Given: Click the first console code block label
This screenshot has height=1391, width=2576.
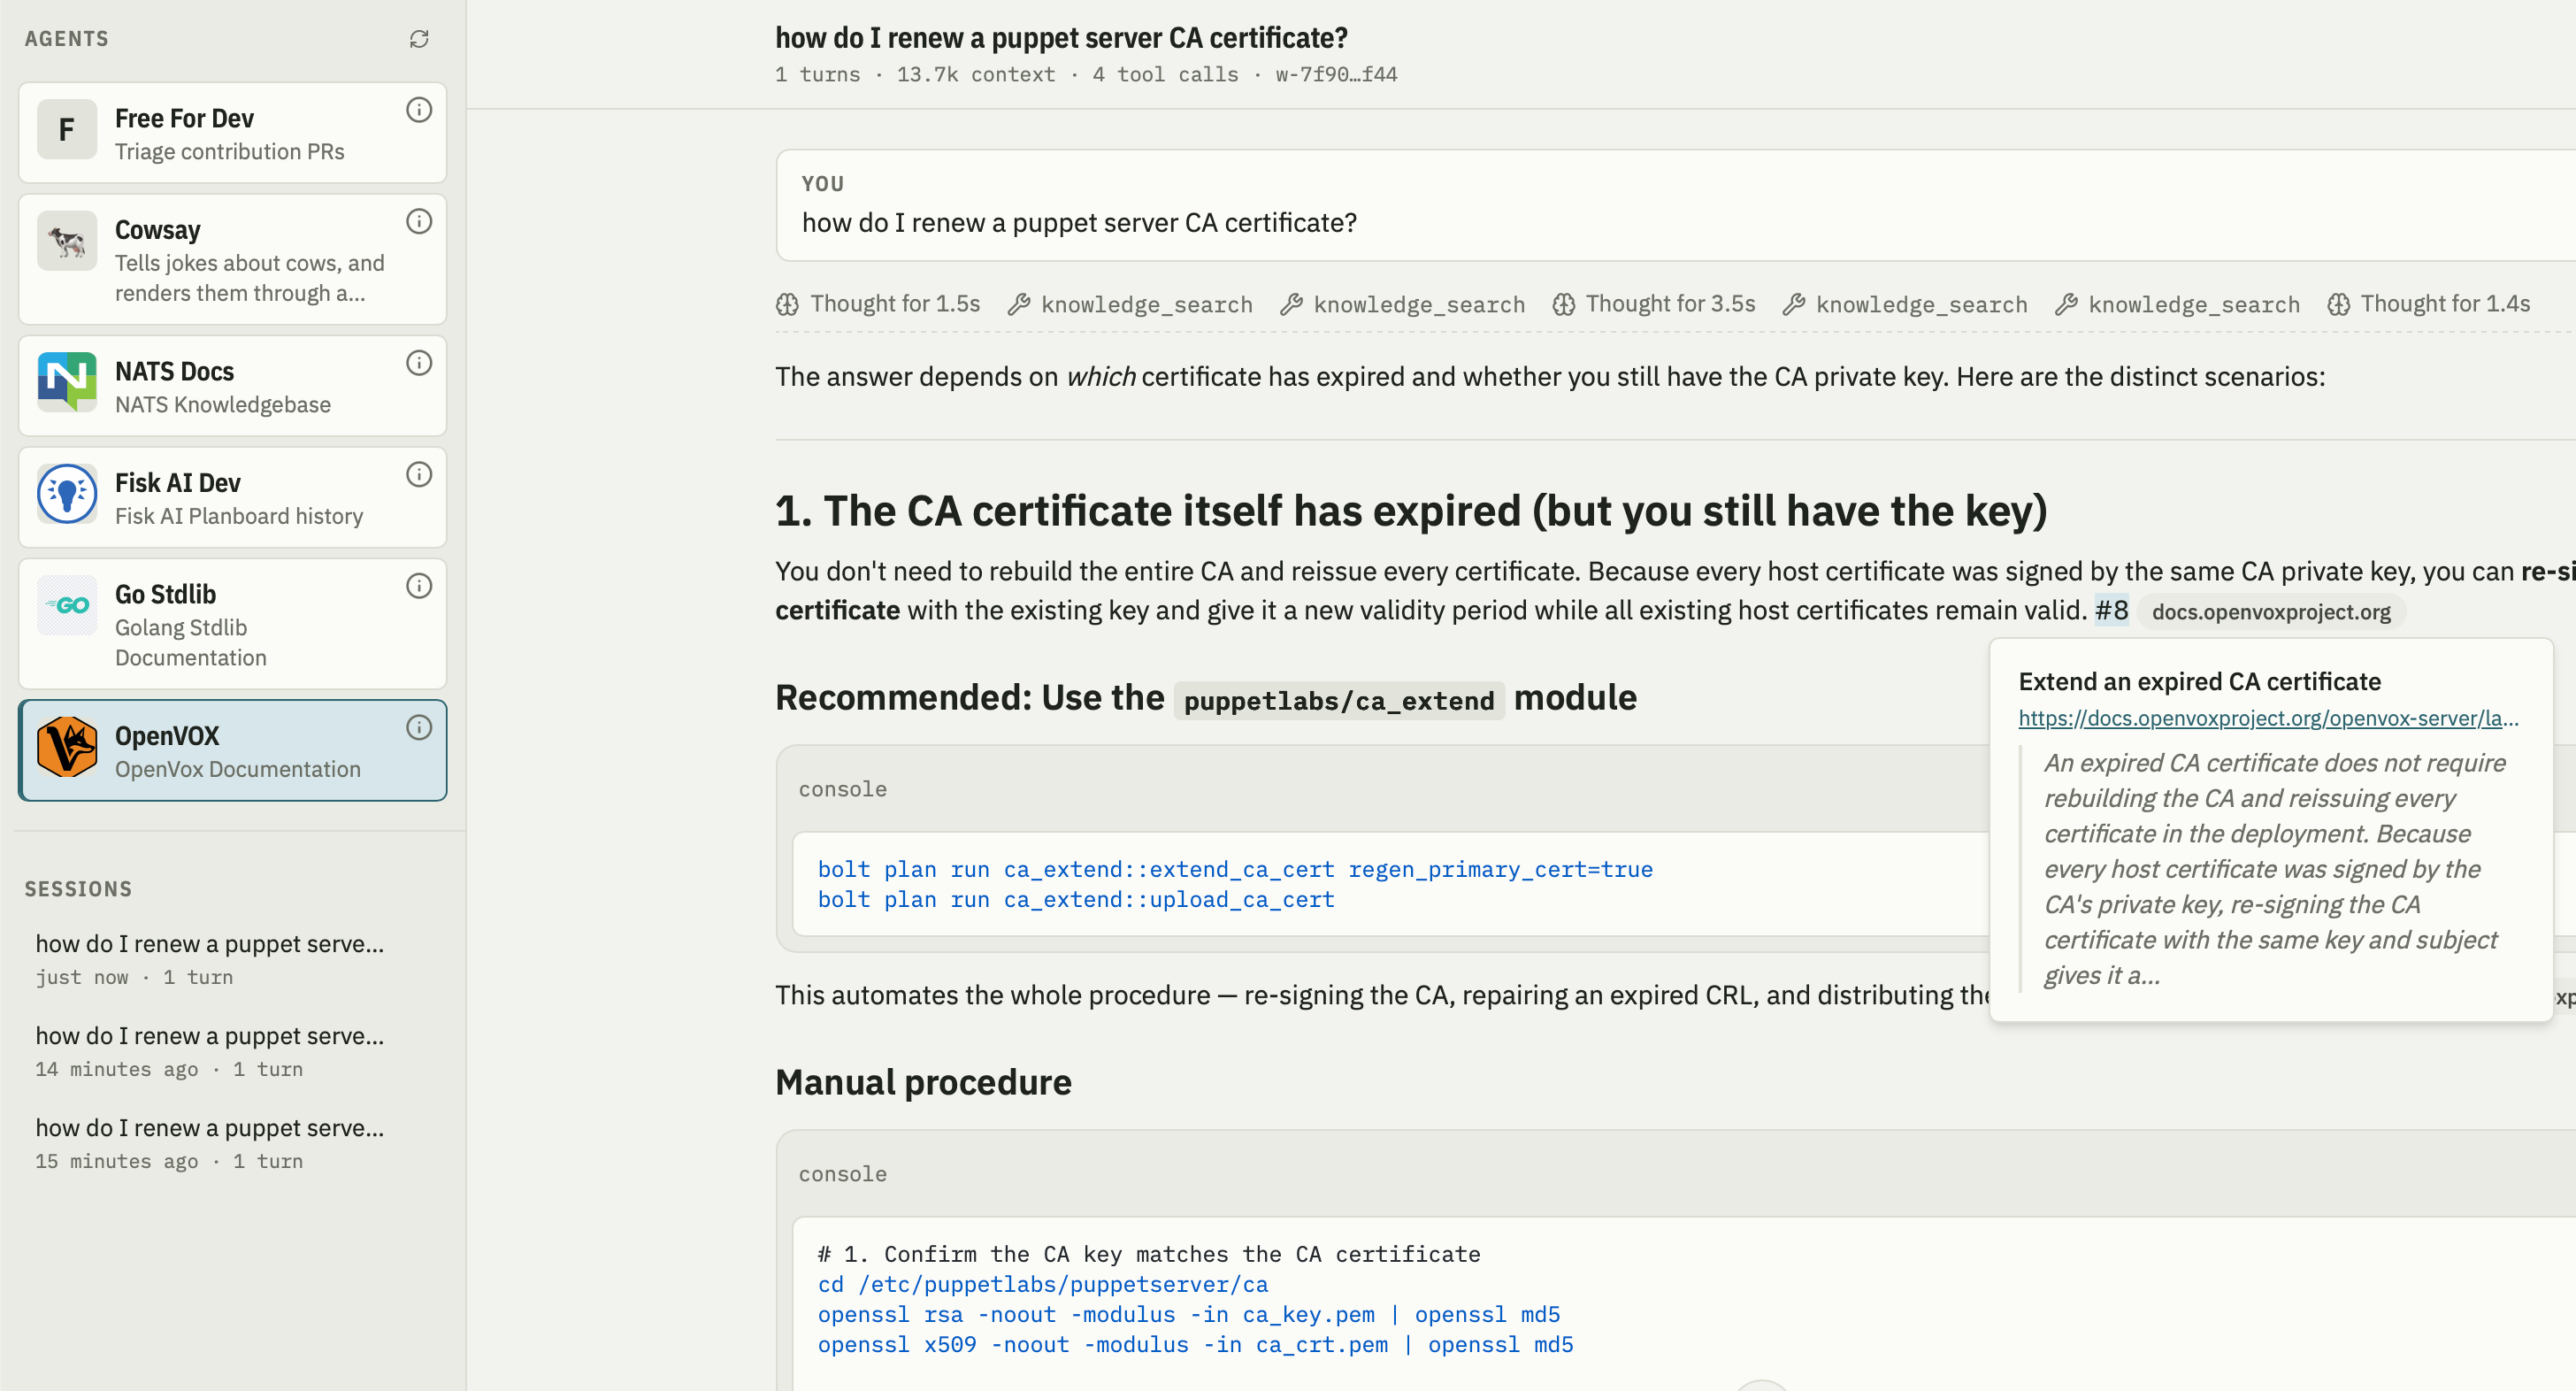Looking at the screenshot, I should (842, 790).
